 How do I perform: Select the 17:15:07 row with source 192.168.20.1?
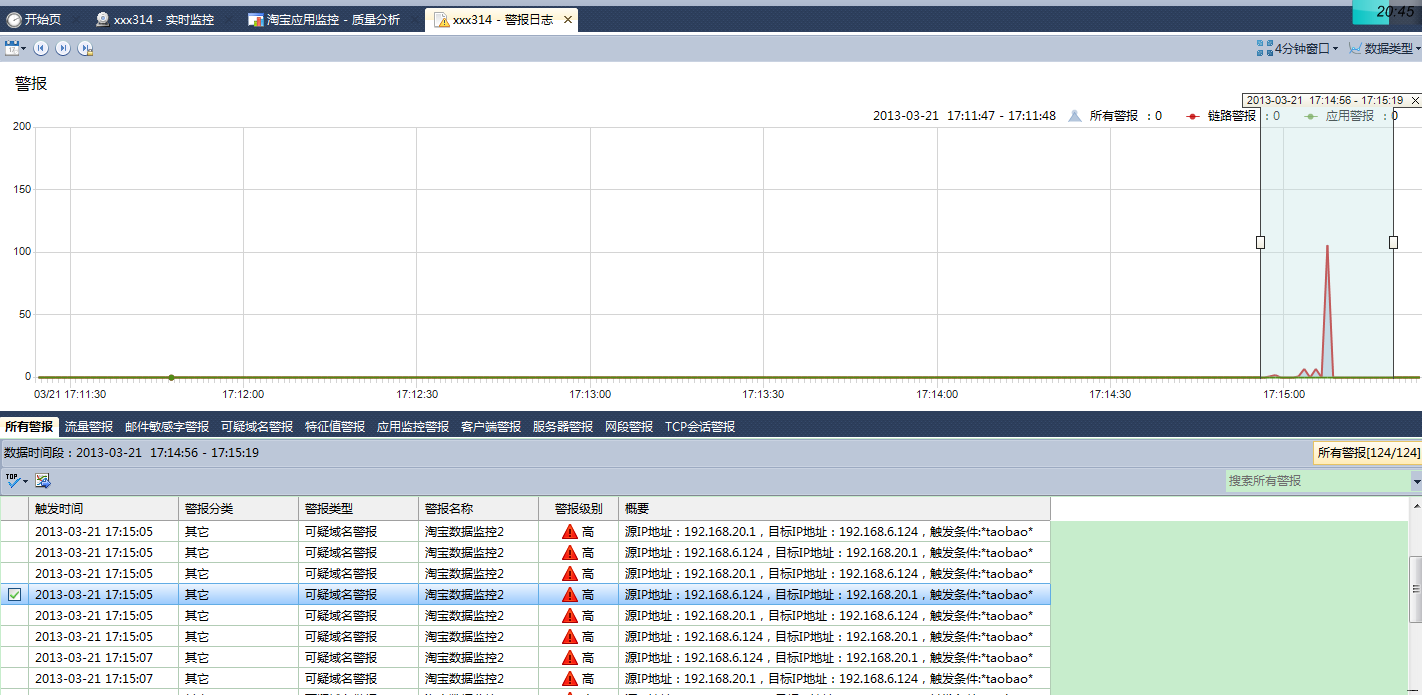pyautogui.click(x=525, y=678)
